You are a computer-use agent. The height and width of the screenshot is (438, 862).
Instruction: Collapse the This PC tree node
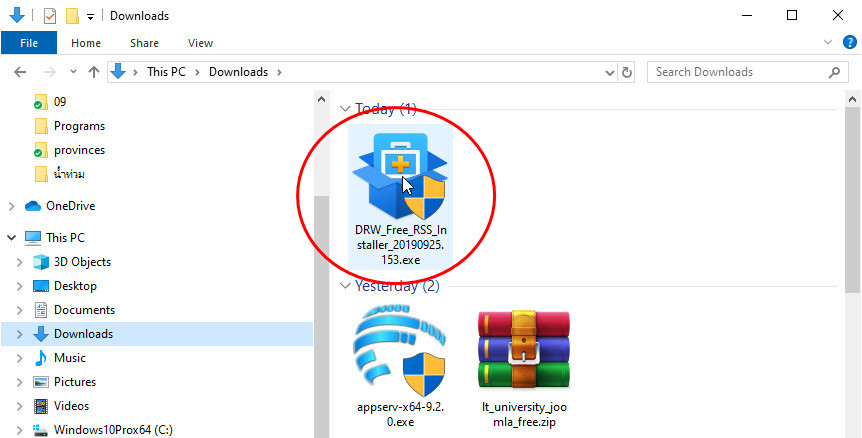11,238
